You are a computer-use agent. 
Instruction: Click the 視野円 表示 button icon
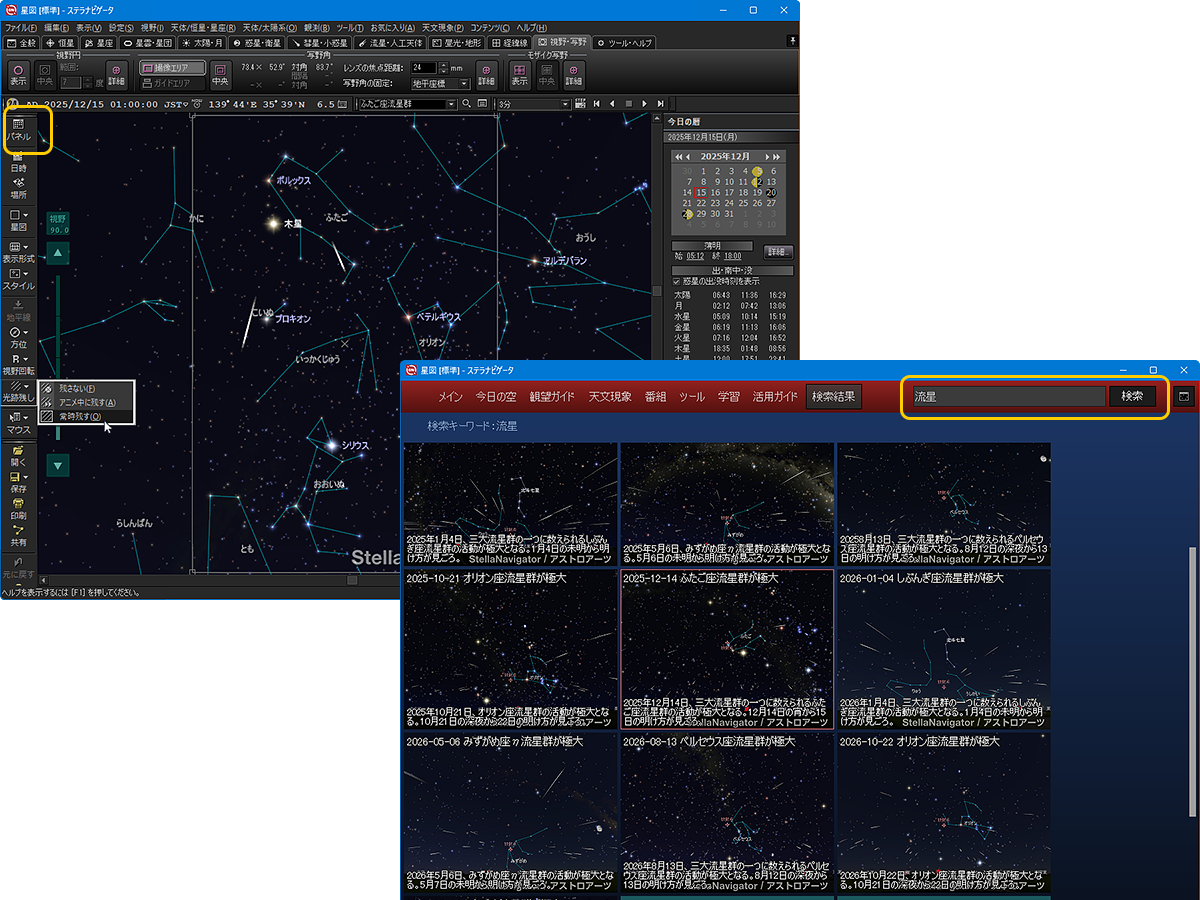[18, 75]
